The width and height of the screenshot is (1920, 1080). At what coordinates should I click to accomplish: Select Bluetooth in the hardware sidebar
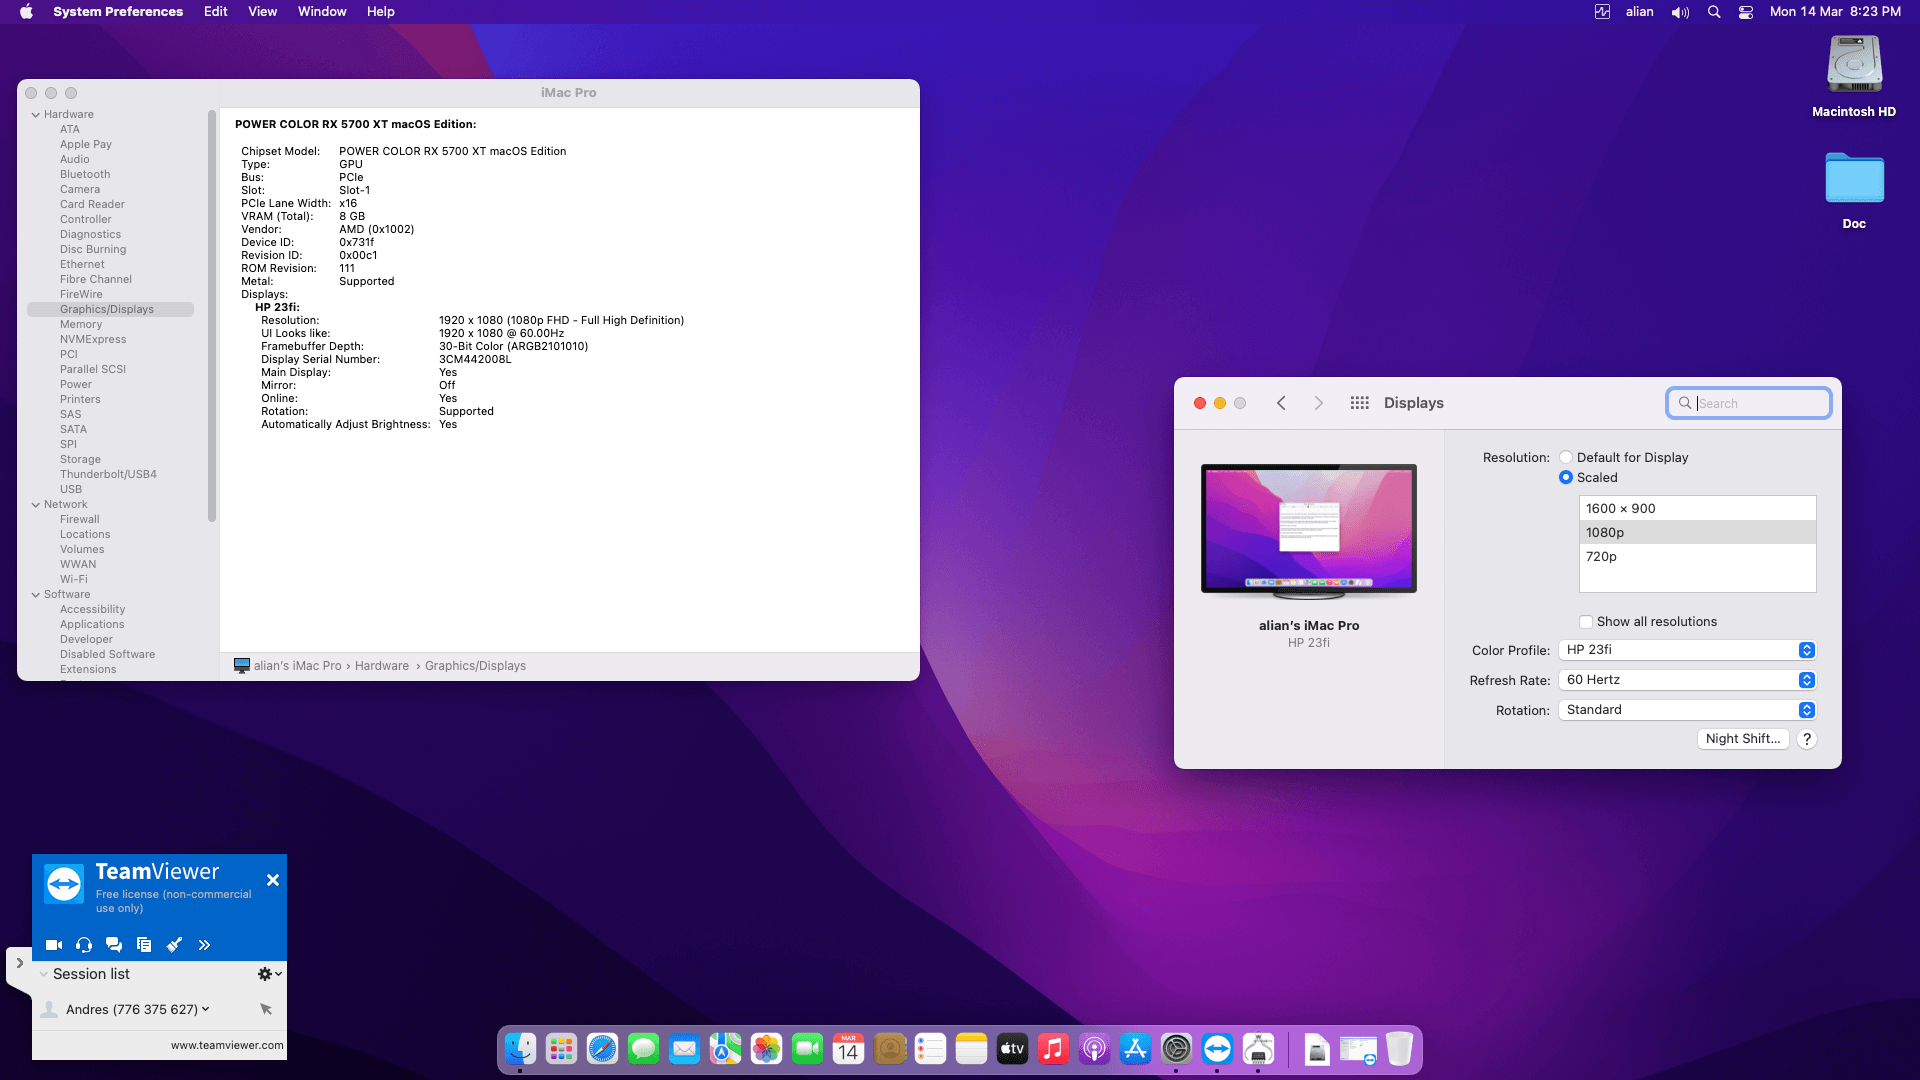[85, 175]
